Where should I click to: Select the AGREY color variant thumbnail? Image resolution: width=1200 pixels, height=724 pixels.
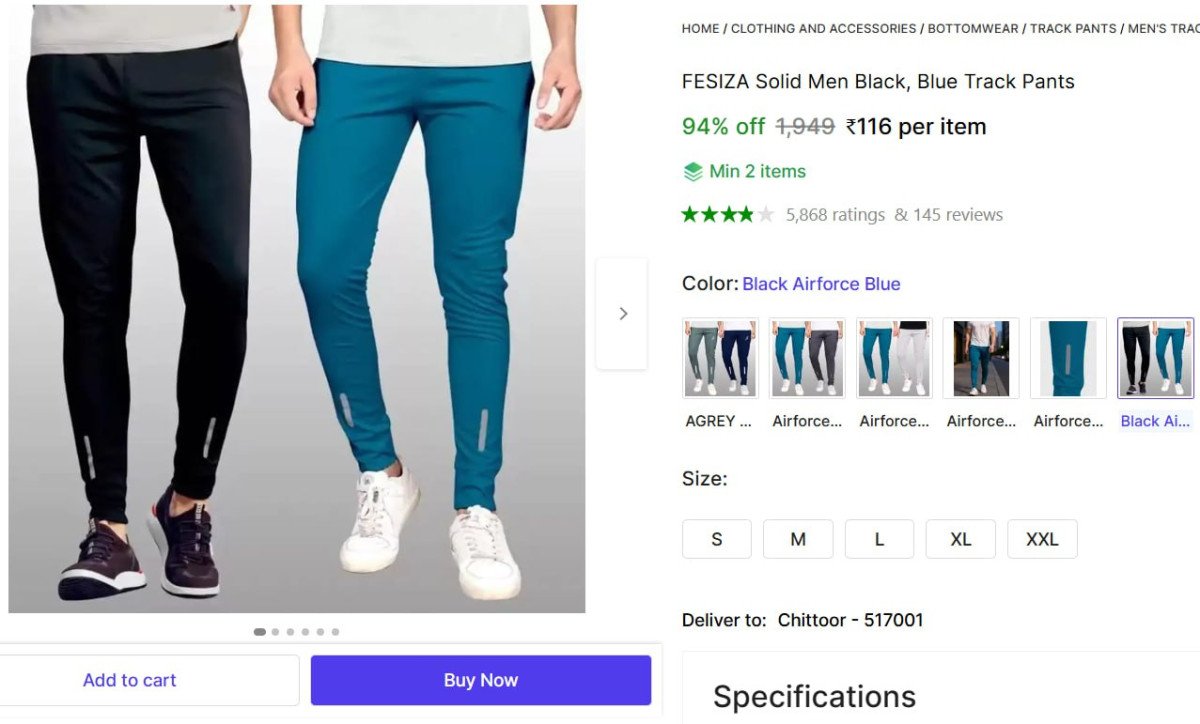click(720, 358)
